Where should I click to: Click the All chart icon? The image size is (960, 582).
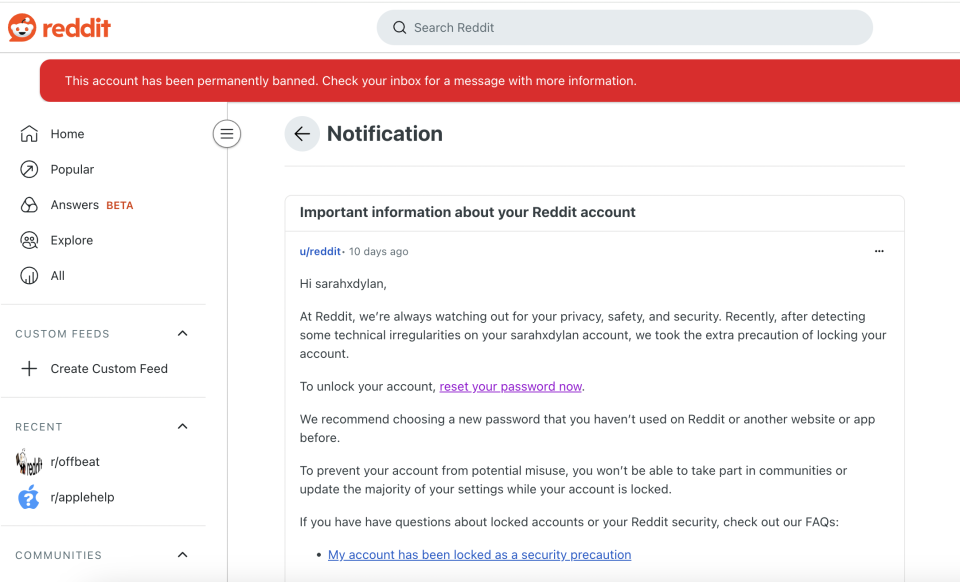click(29, 276)
